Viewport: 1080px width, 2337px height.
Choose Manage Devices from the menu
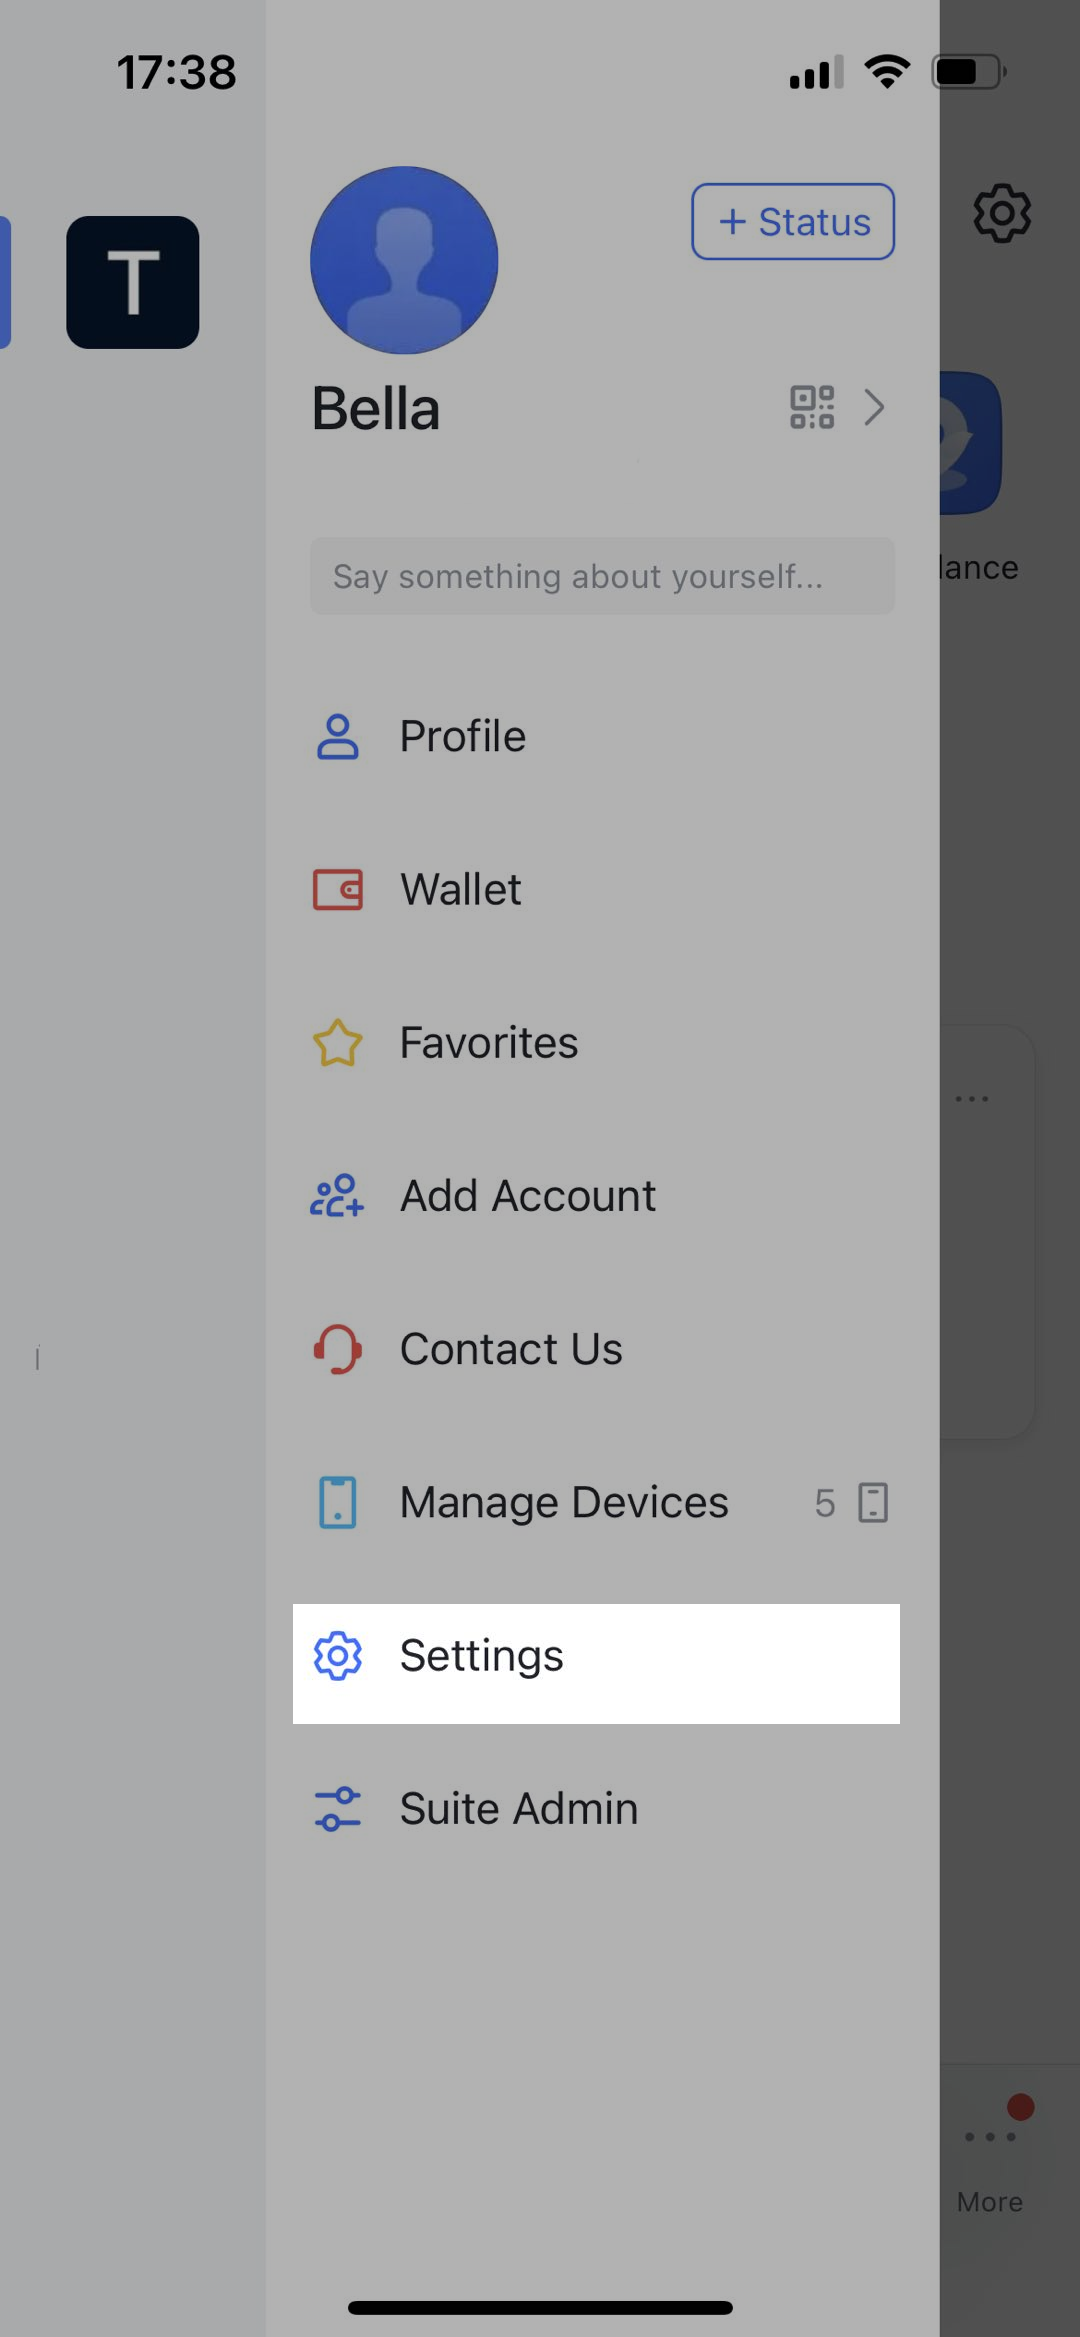tap(564, 1502)
